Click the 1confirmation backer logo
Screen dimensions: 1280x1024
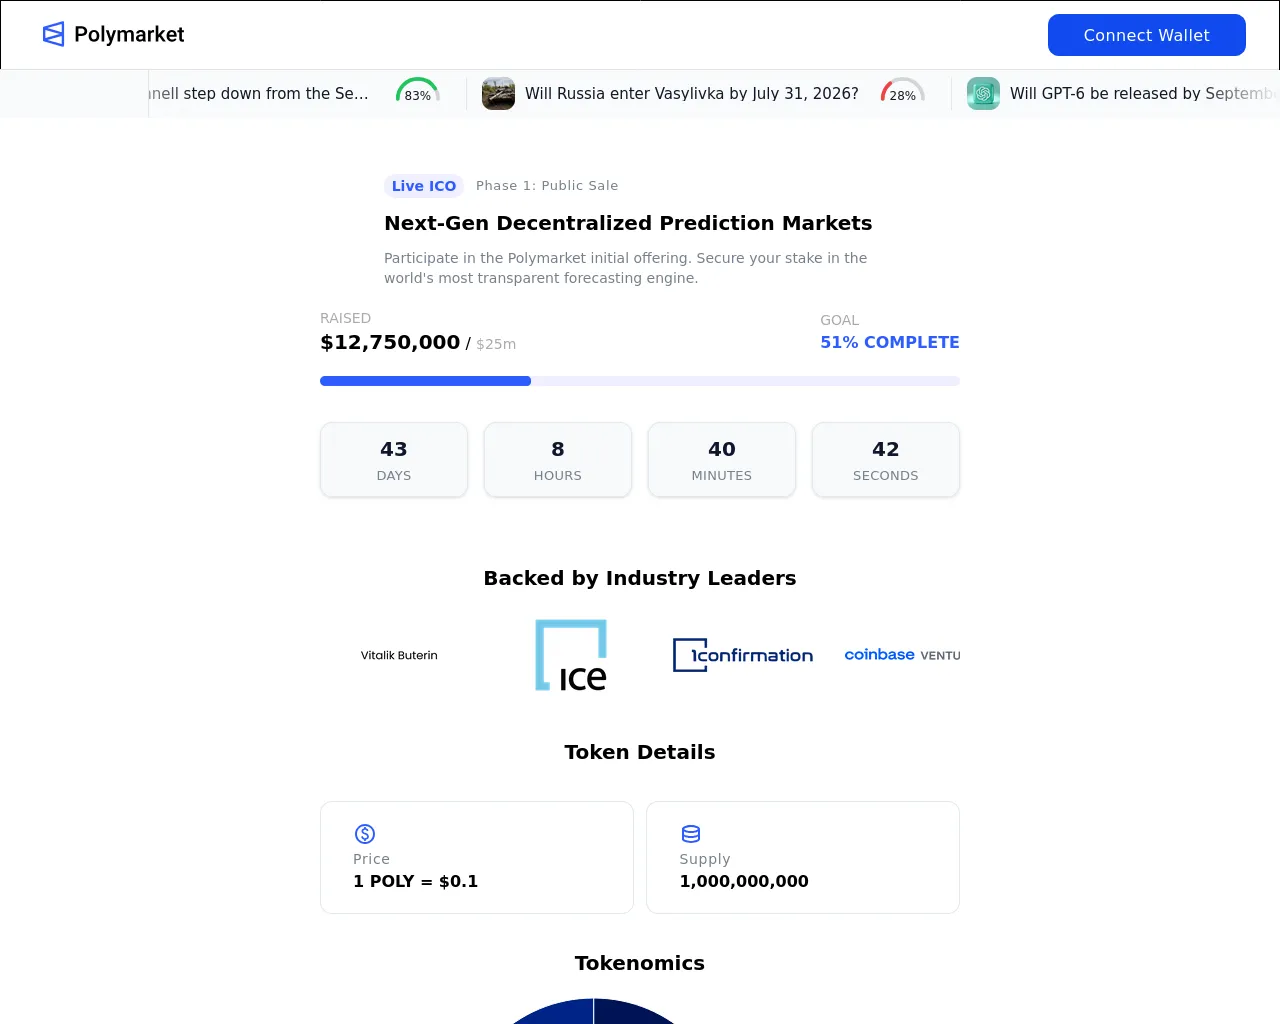(743, 655)
